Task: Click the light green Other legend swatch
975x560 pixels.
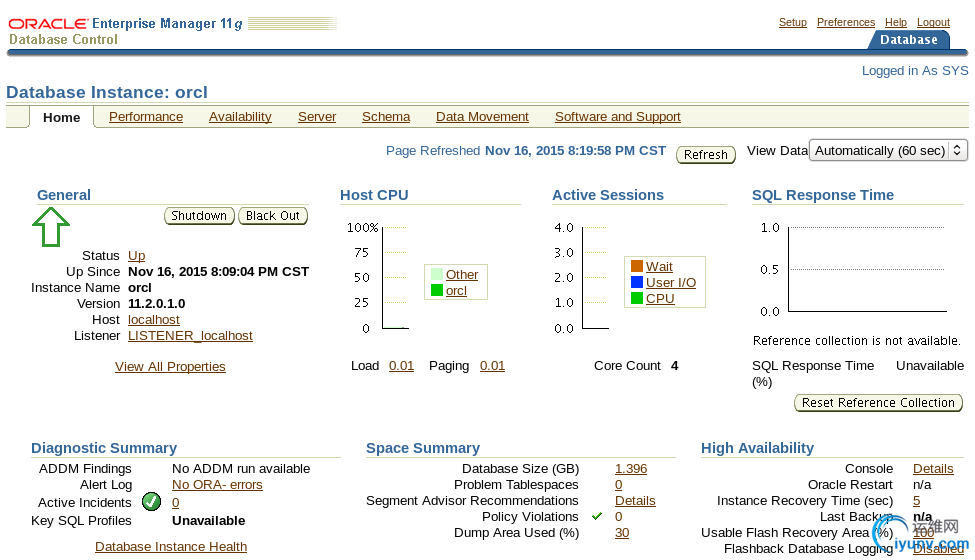Action: [437, 274]
